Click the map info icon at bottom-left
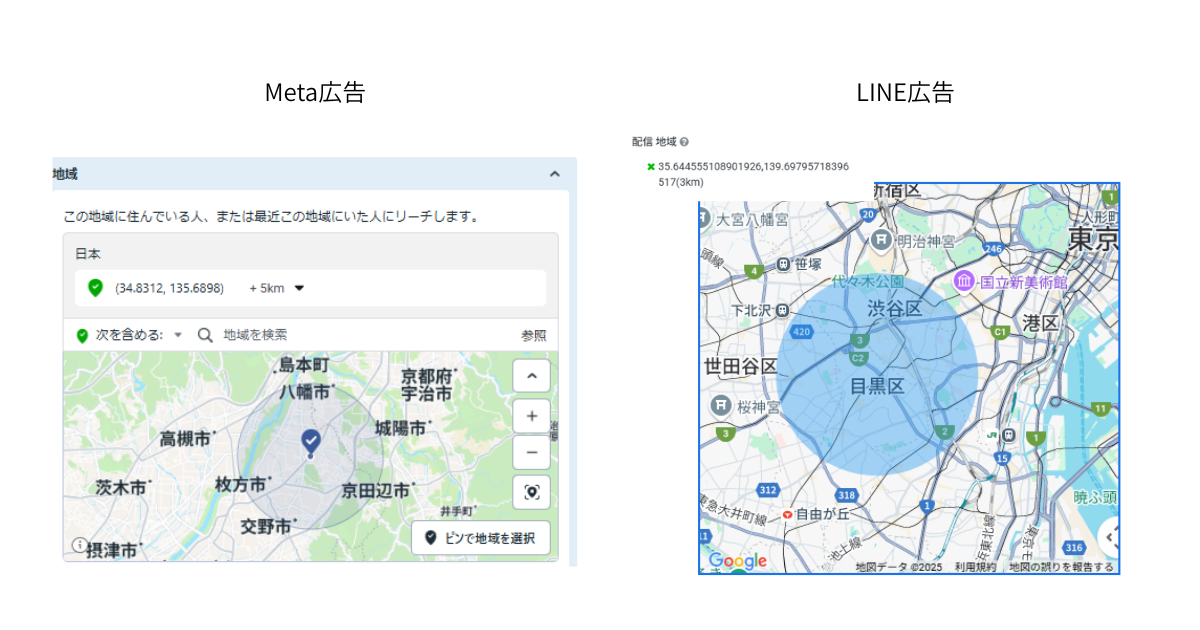 coord(78,545)
